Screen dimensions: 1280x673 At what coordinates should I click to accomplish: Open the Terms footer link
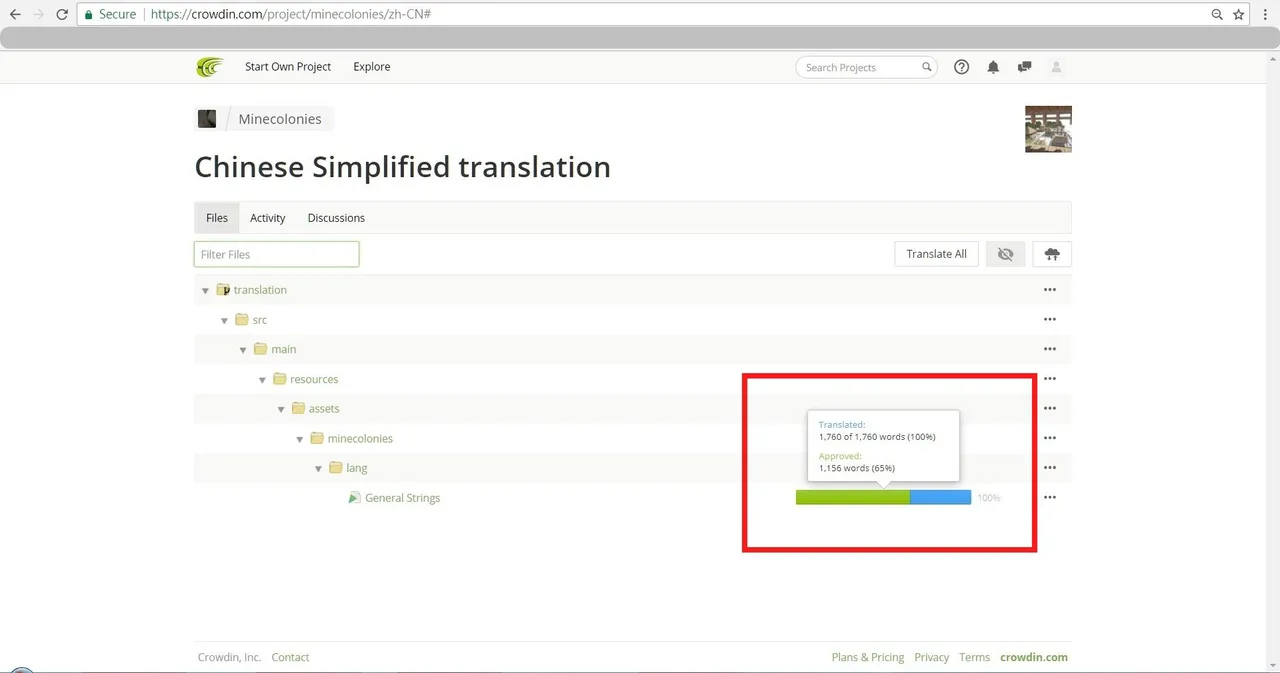974,657
